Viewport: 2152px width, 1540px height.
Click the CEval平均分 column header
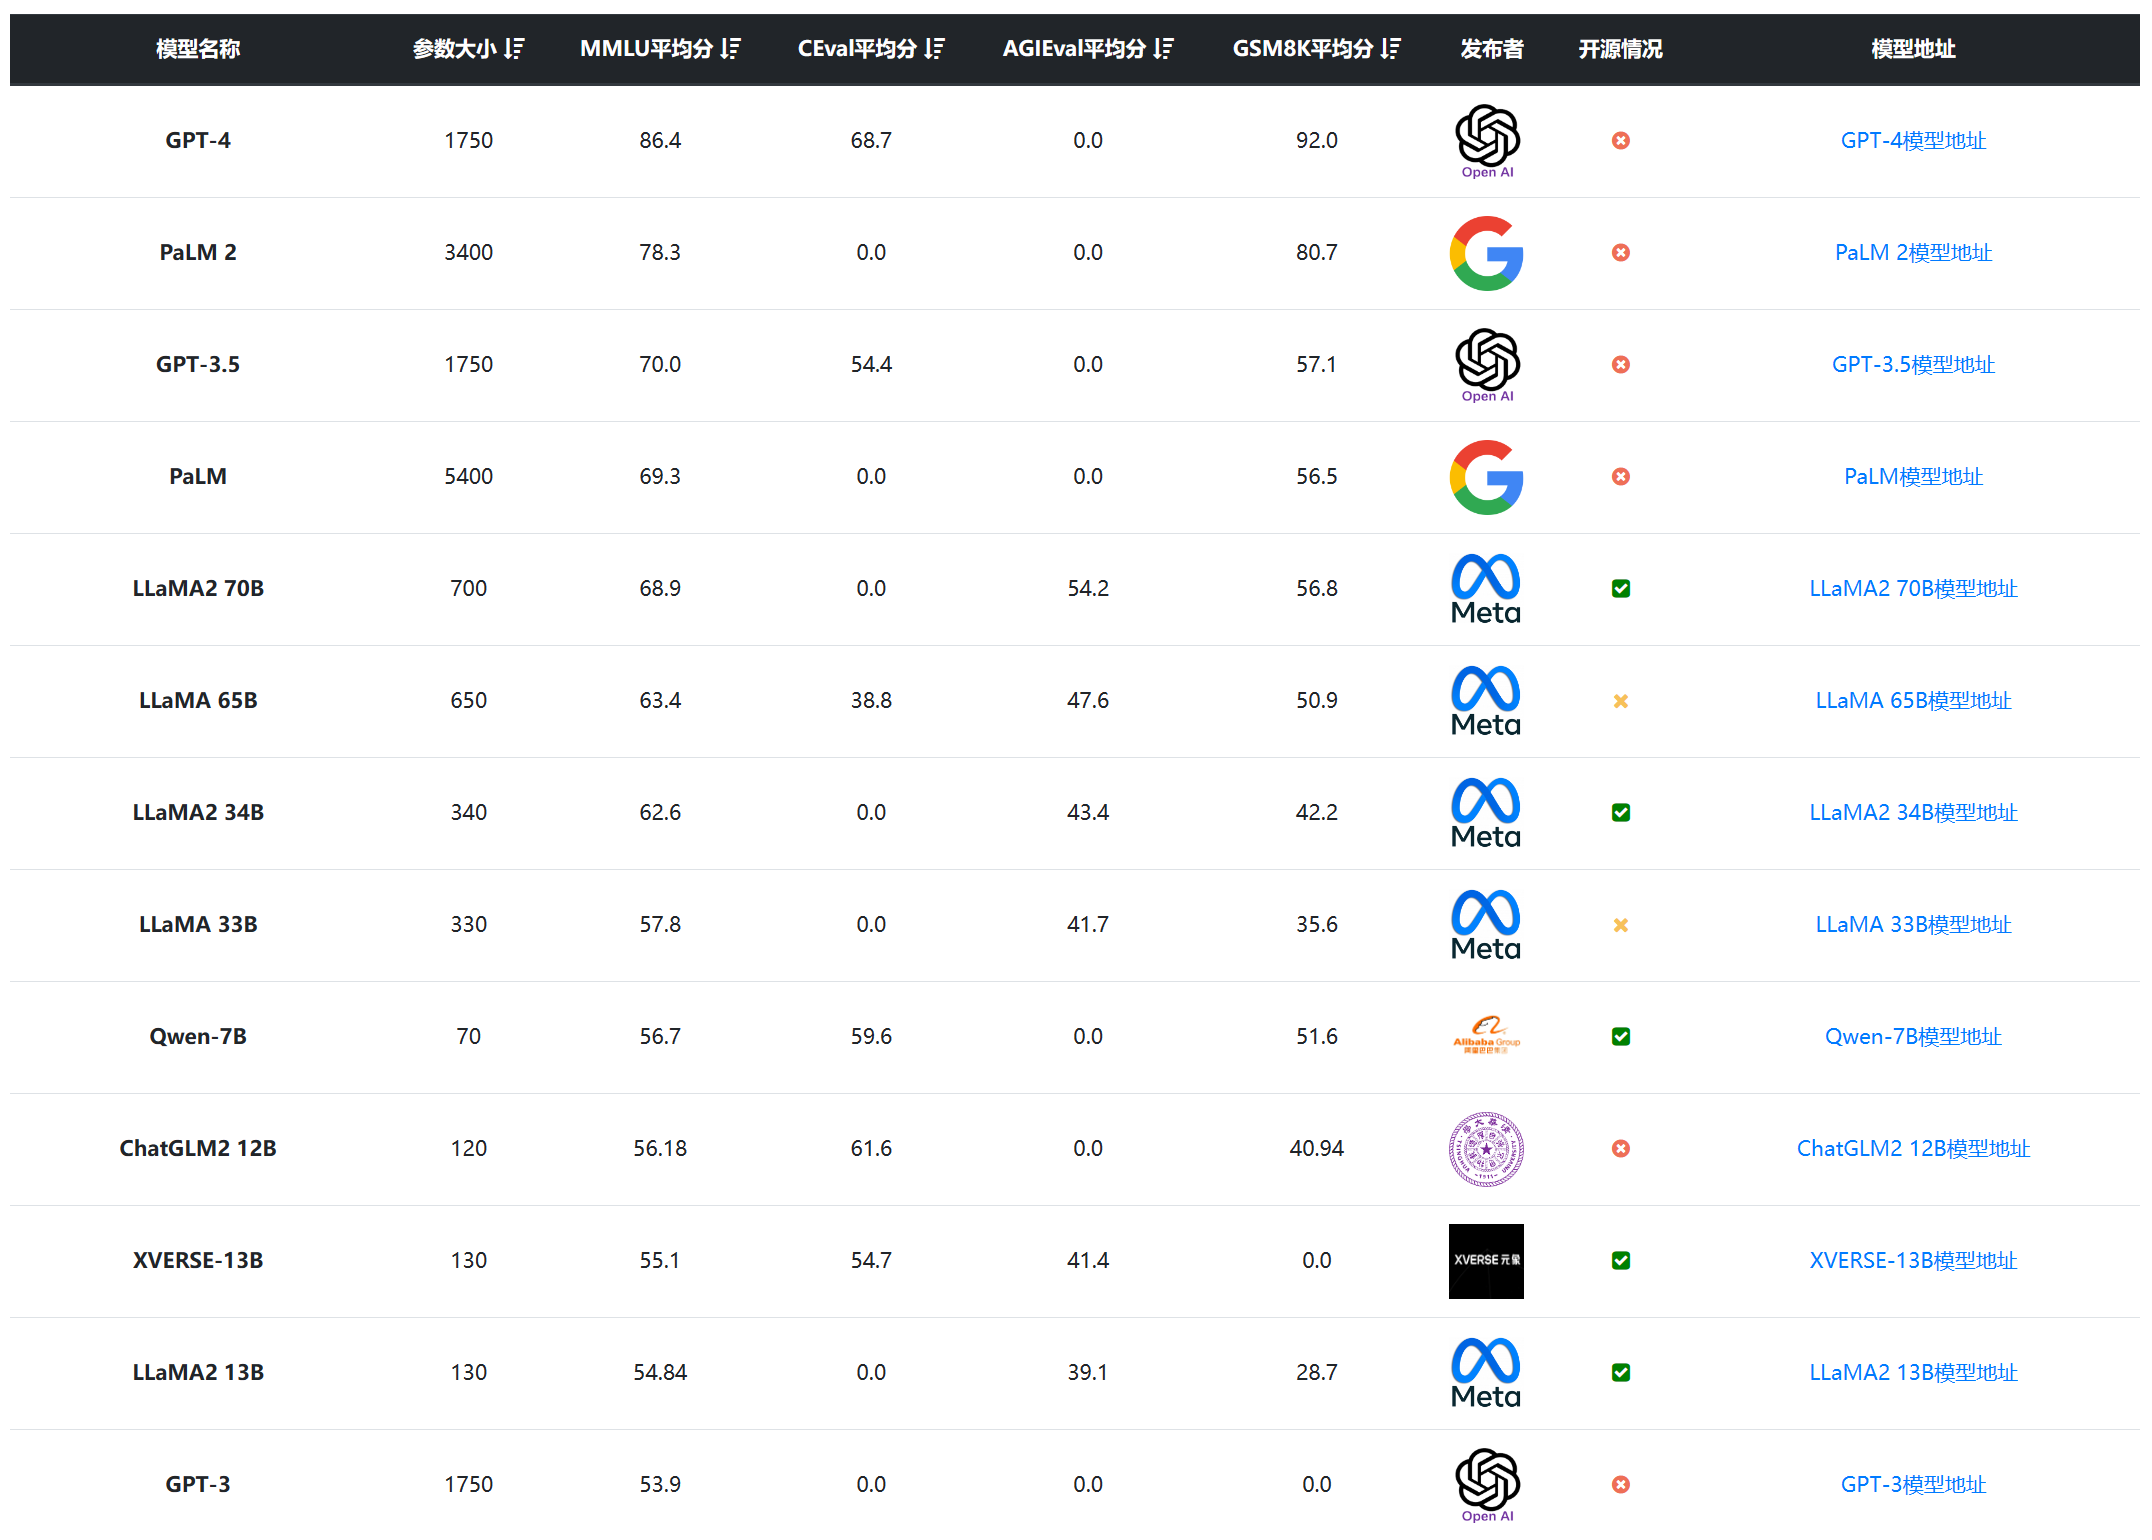point(857,48)
